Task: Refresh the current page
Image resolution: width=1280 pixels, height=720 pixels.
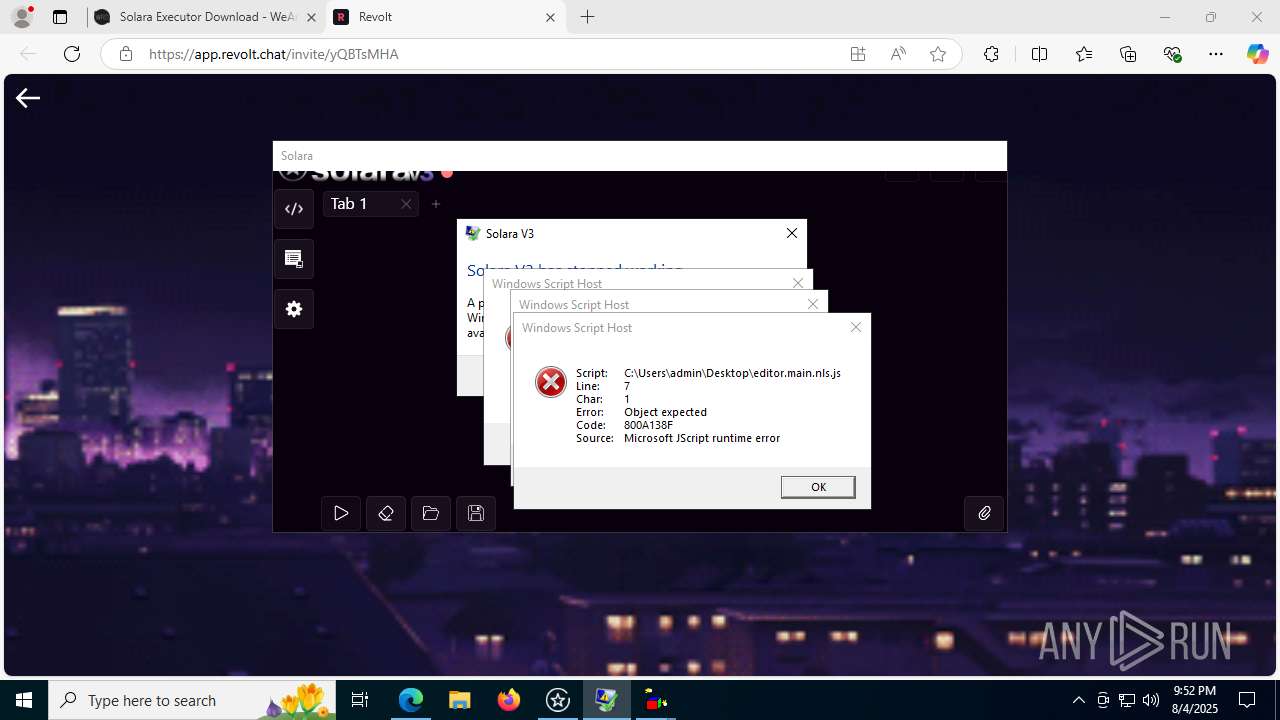Action: (72, 54)
